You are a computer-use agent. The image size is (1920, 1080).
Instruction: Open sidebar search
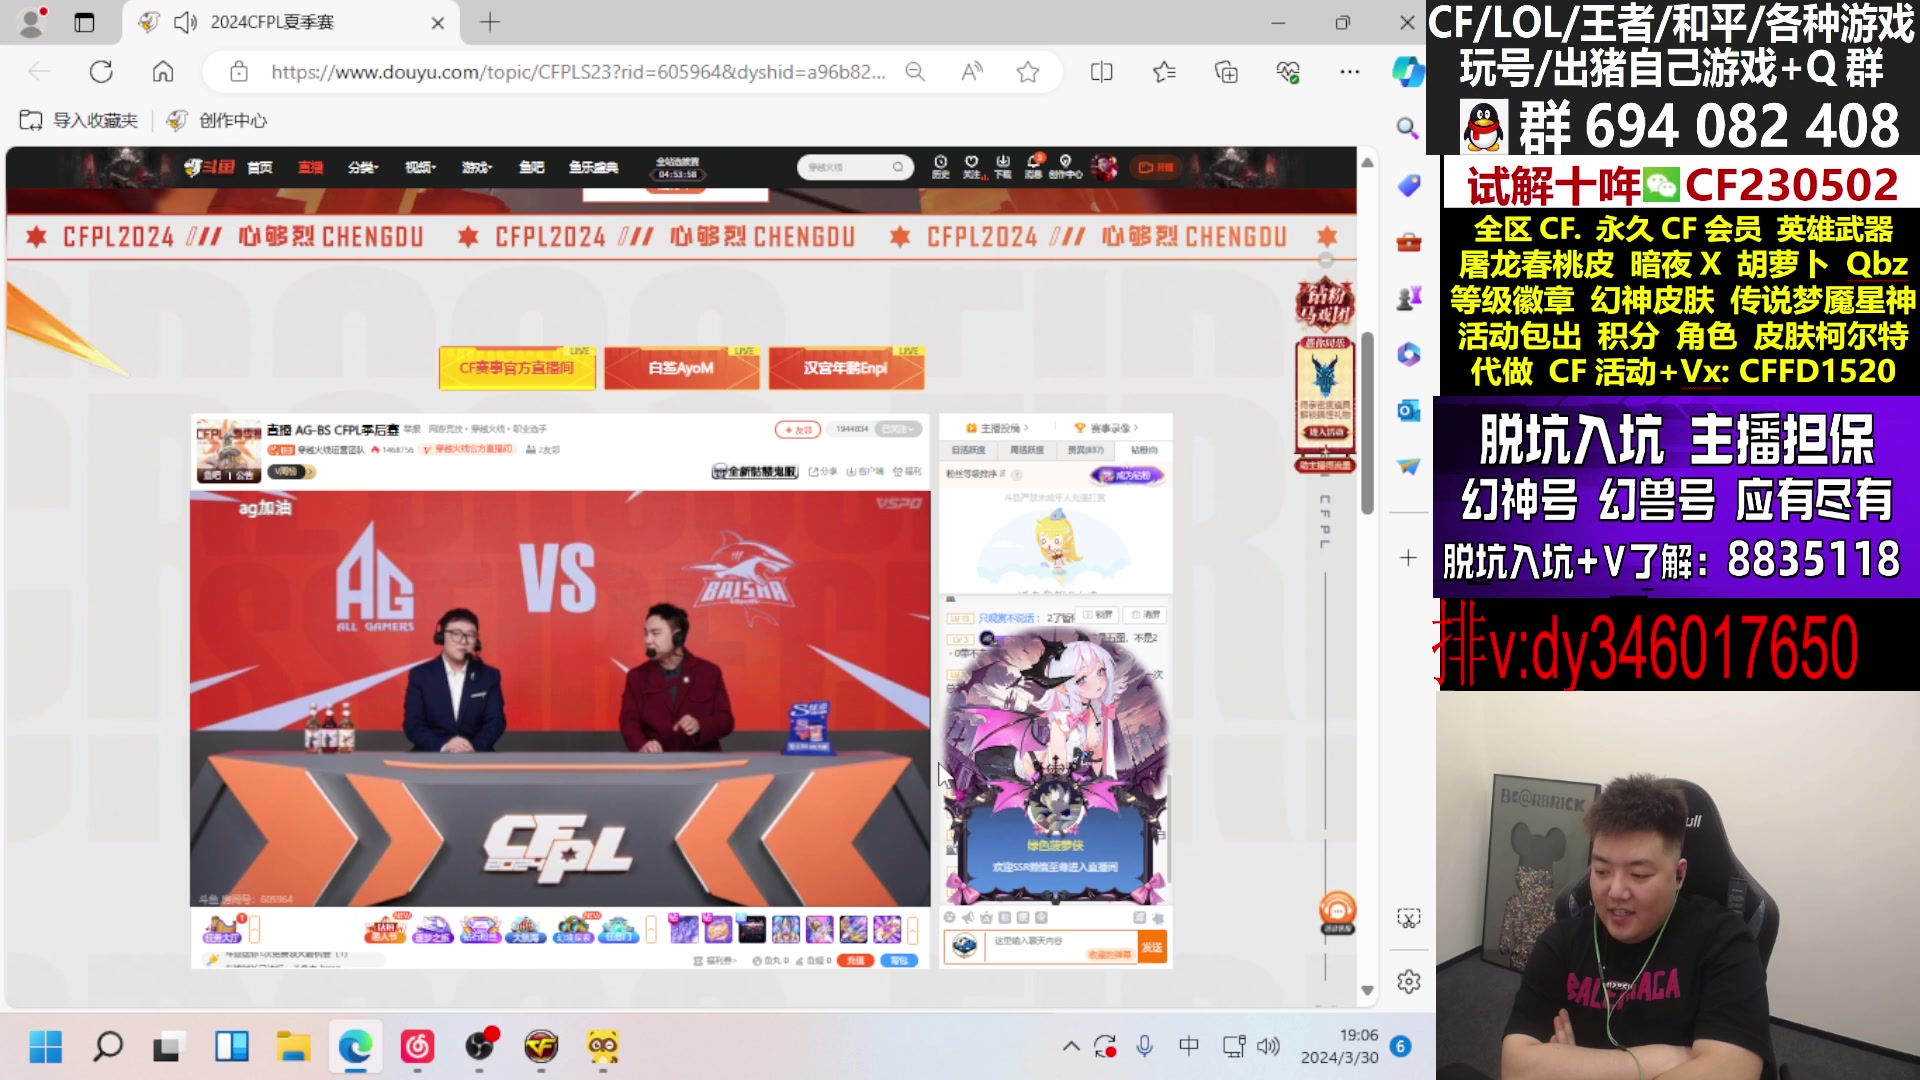tap(1408, 128)
